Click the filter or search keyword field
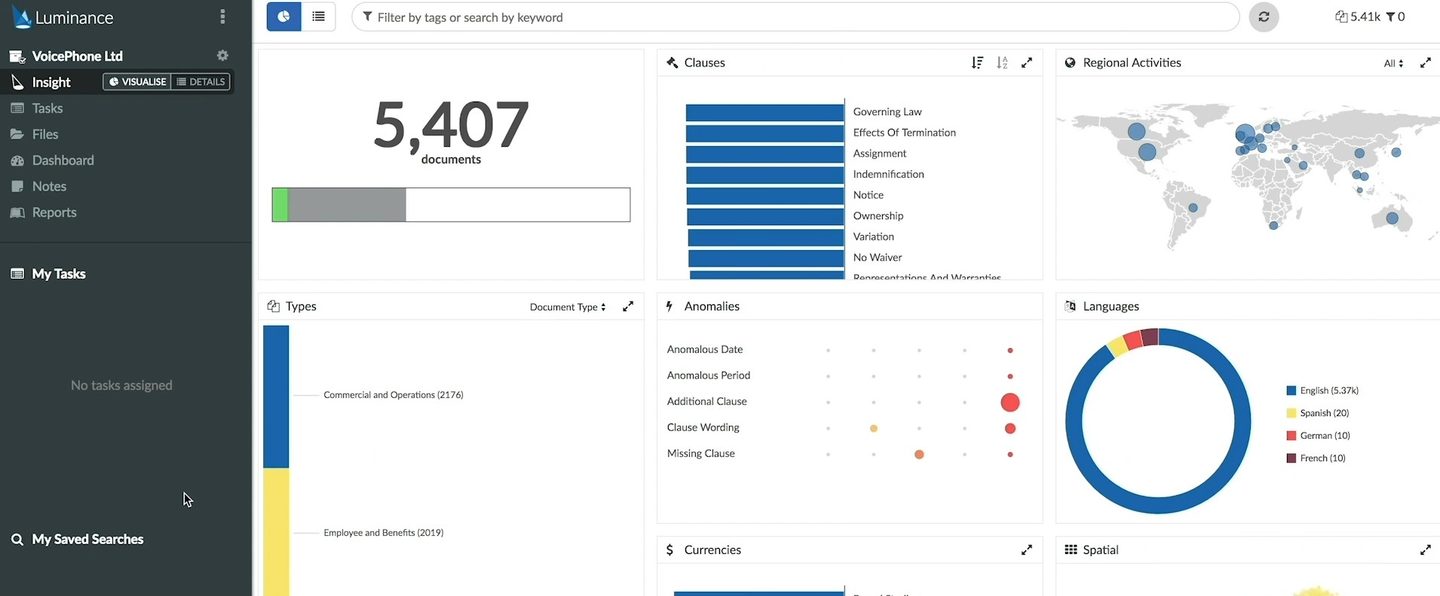1440x596 pixels. click(795, 17)
